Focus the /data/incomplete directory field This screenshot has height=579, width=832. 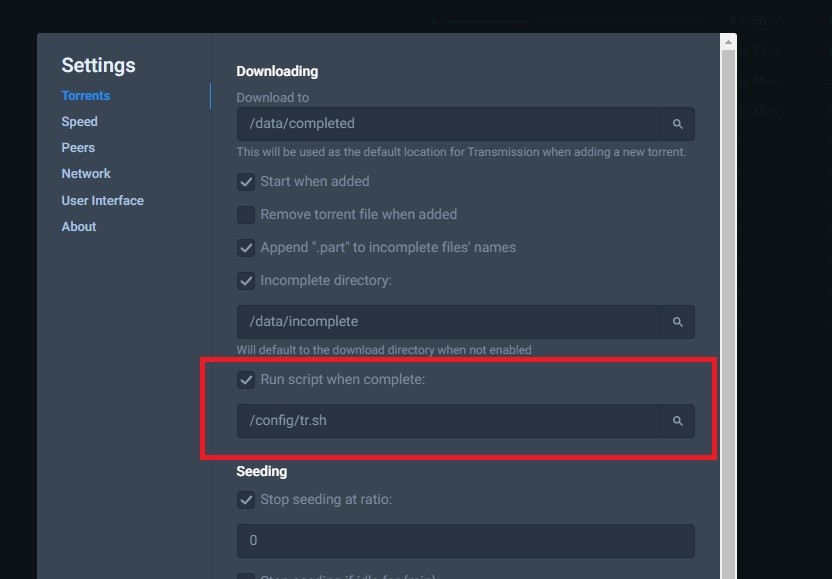coord(448,322)
